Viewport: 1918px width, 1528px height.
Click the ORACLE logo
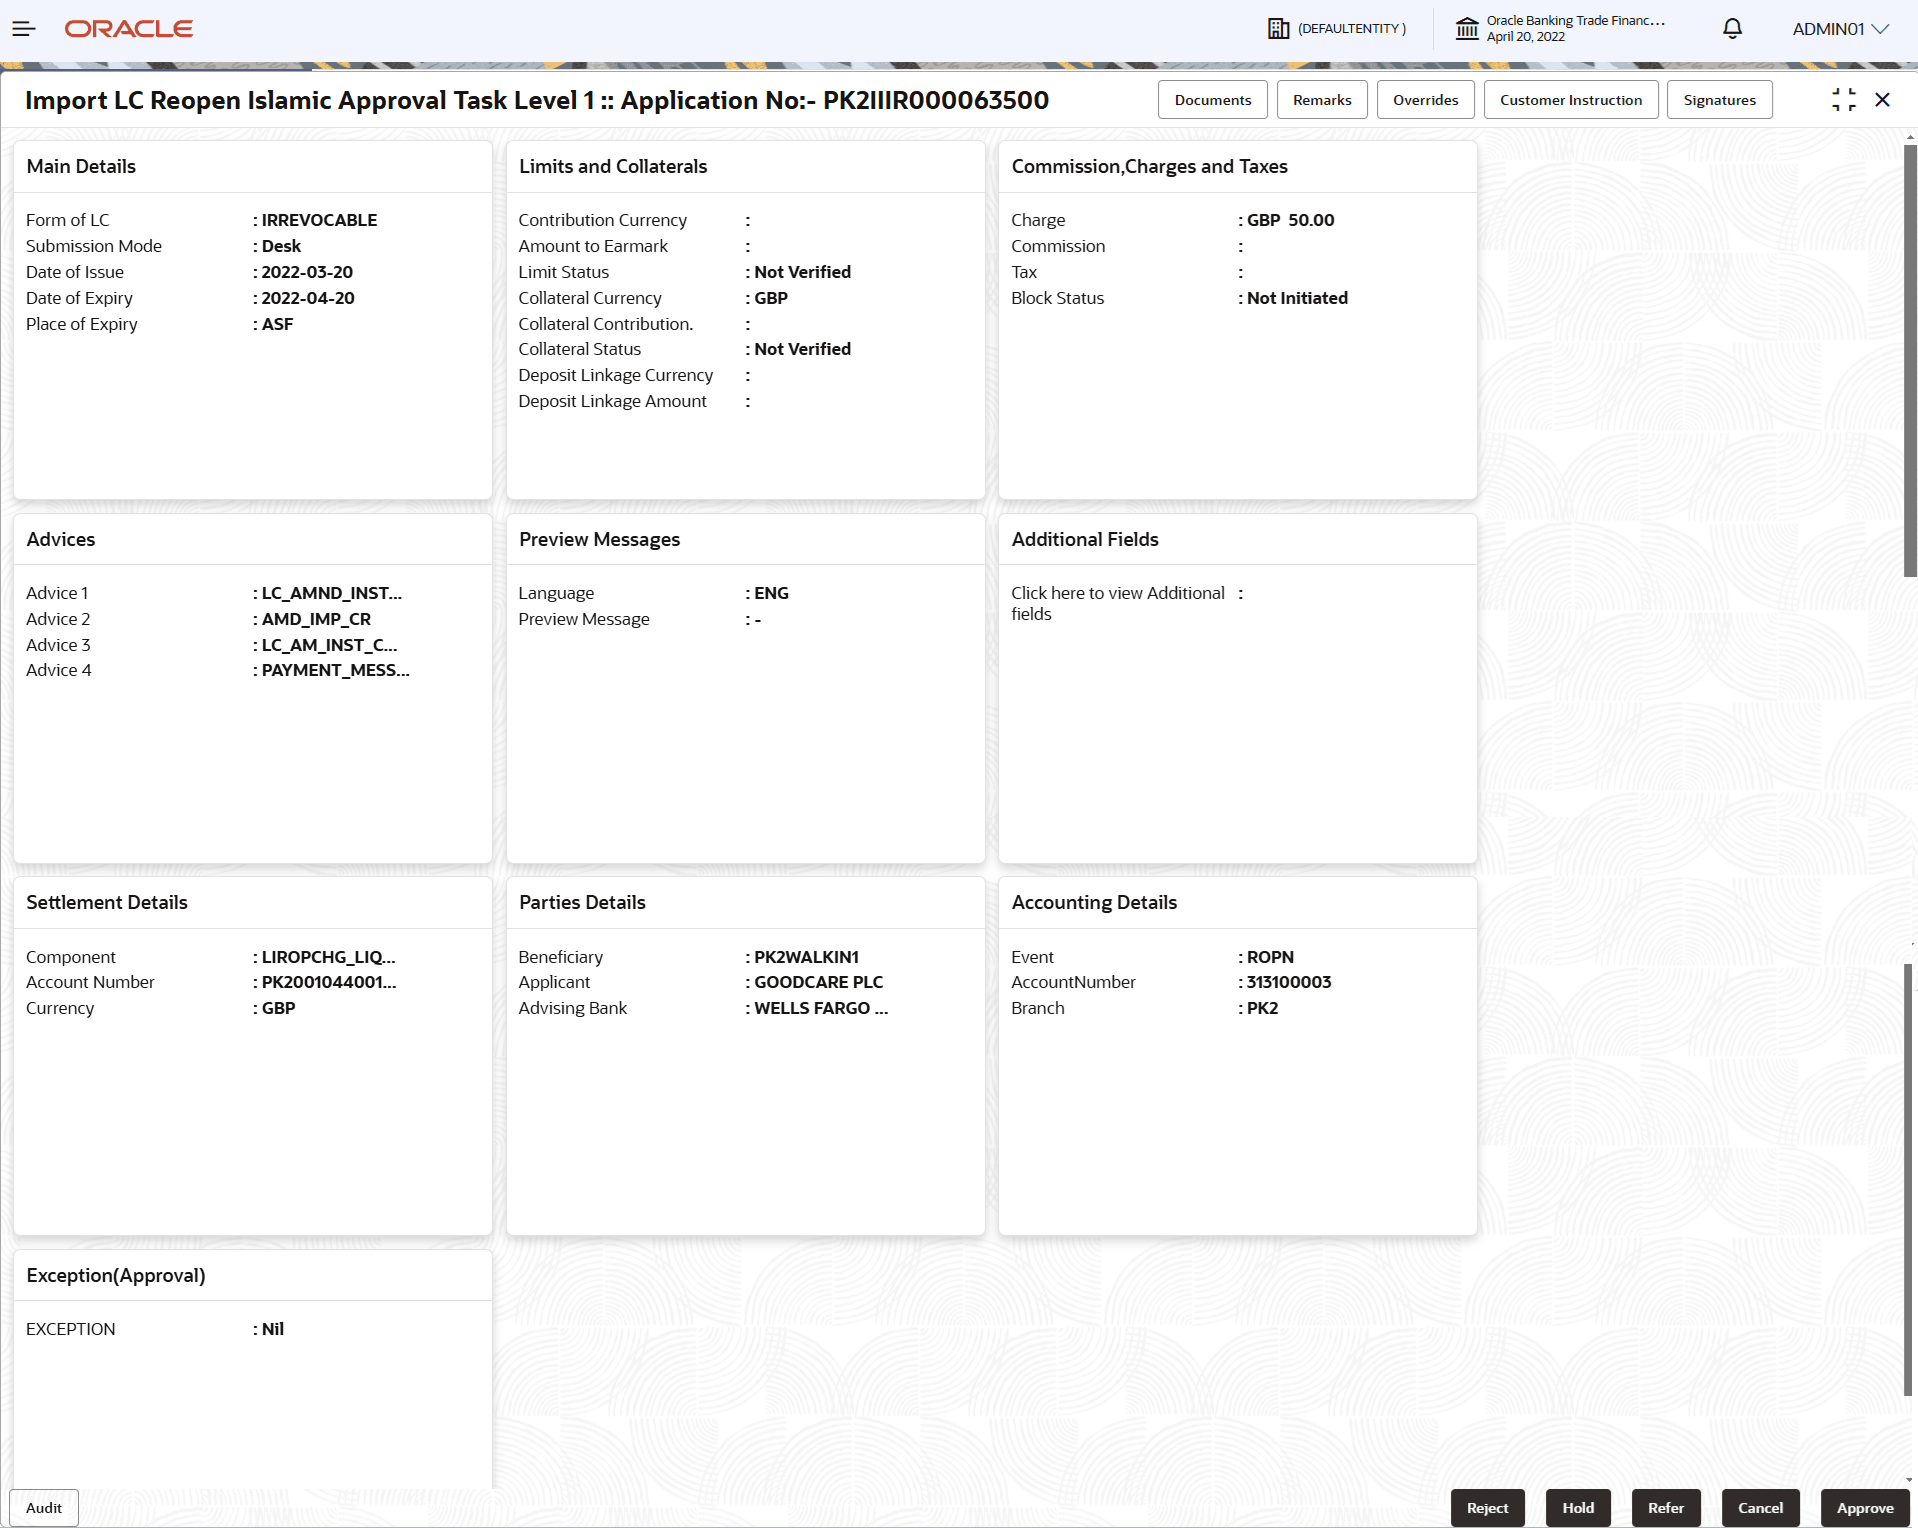coord(128,28)
